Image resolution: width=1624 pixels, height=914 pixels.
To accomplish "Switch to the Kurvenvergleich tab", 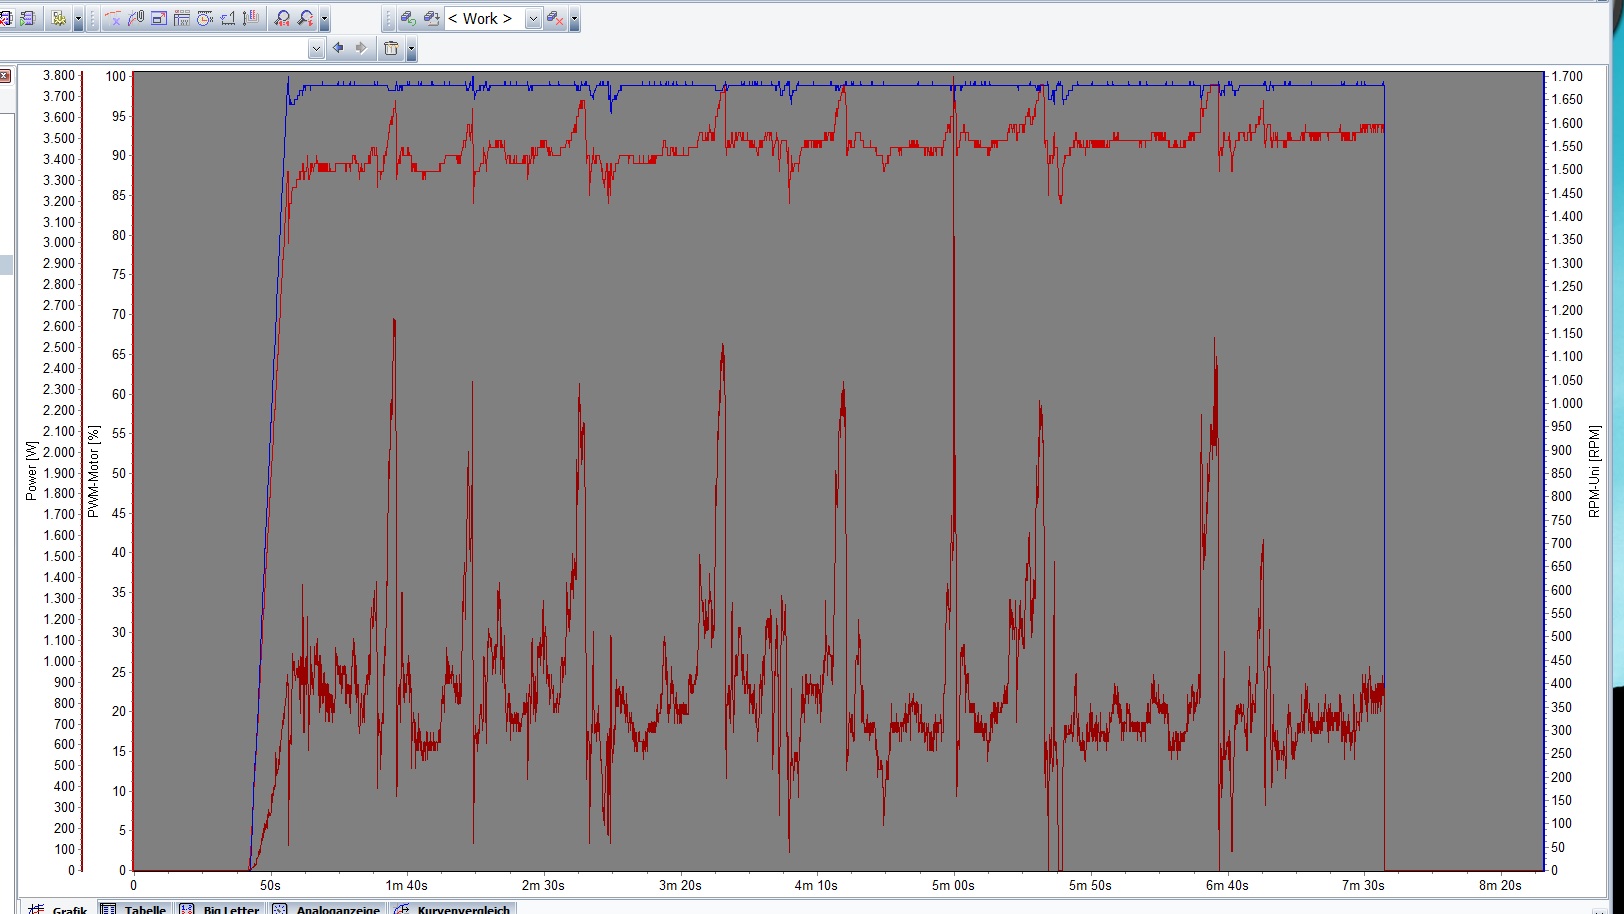I will pos(453,909).
